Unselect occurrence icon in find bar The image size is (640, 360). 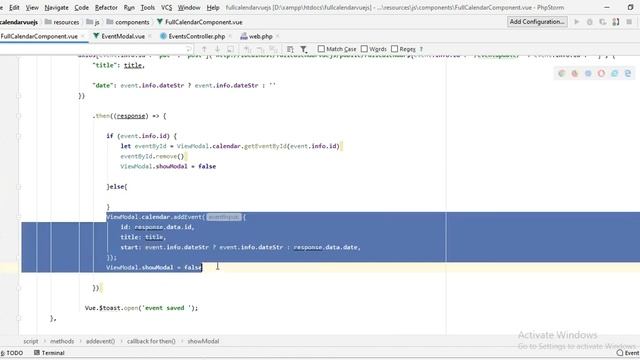click(x=260, y=49)
